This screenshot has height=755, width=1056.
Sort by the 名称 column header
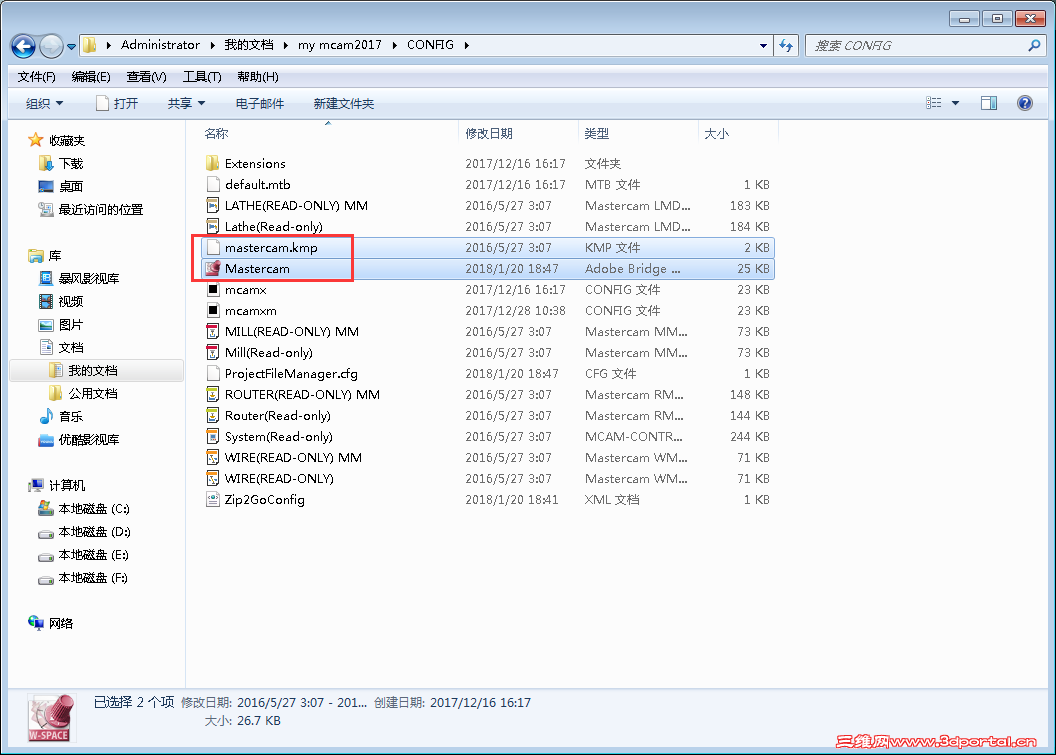pyautogui.click(x=216, y=133)
